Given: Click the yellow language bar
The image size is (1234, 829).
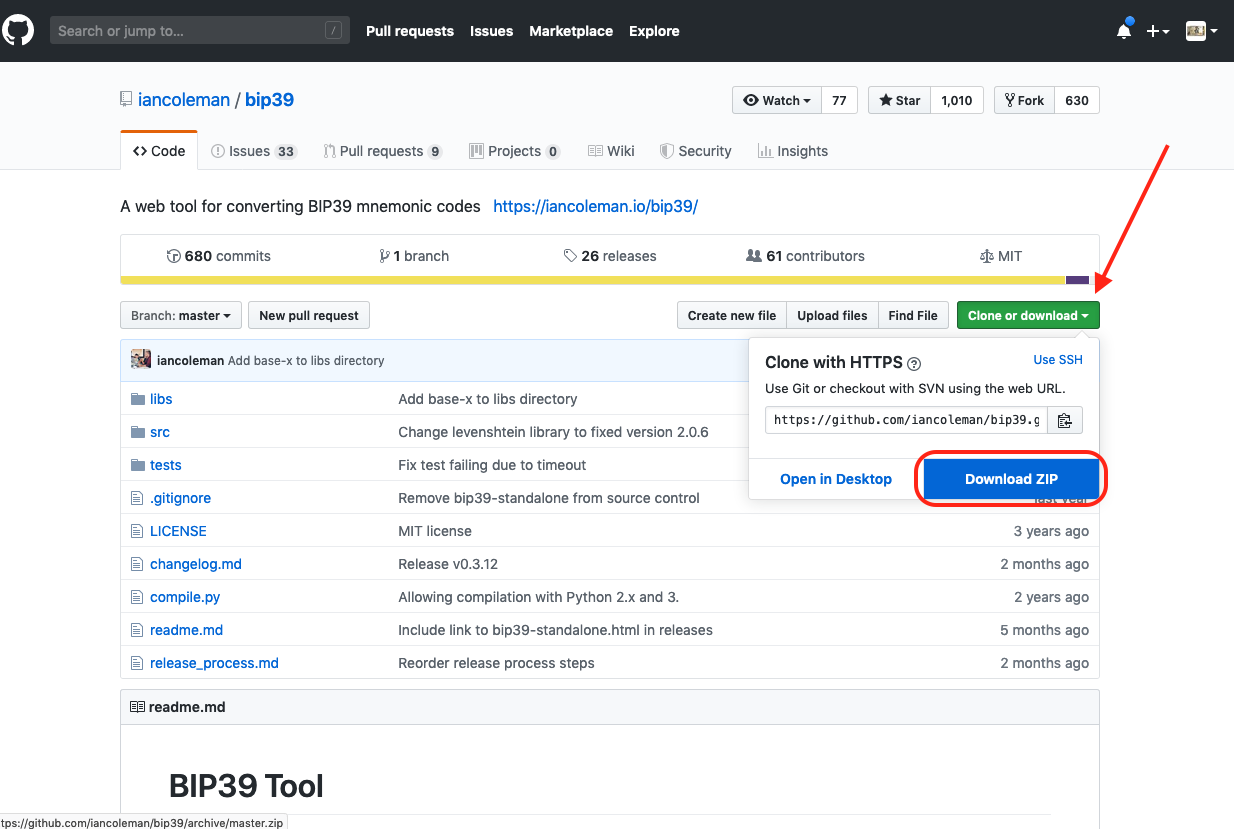Looking at the screenshot, I should [x=593, y=280].
